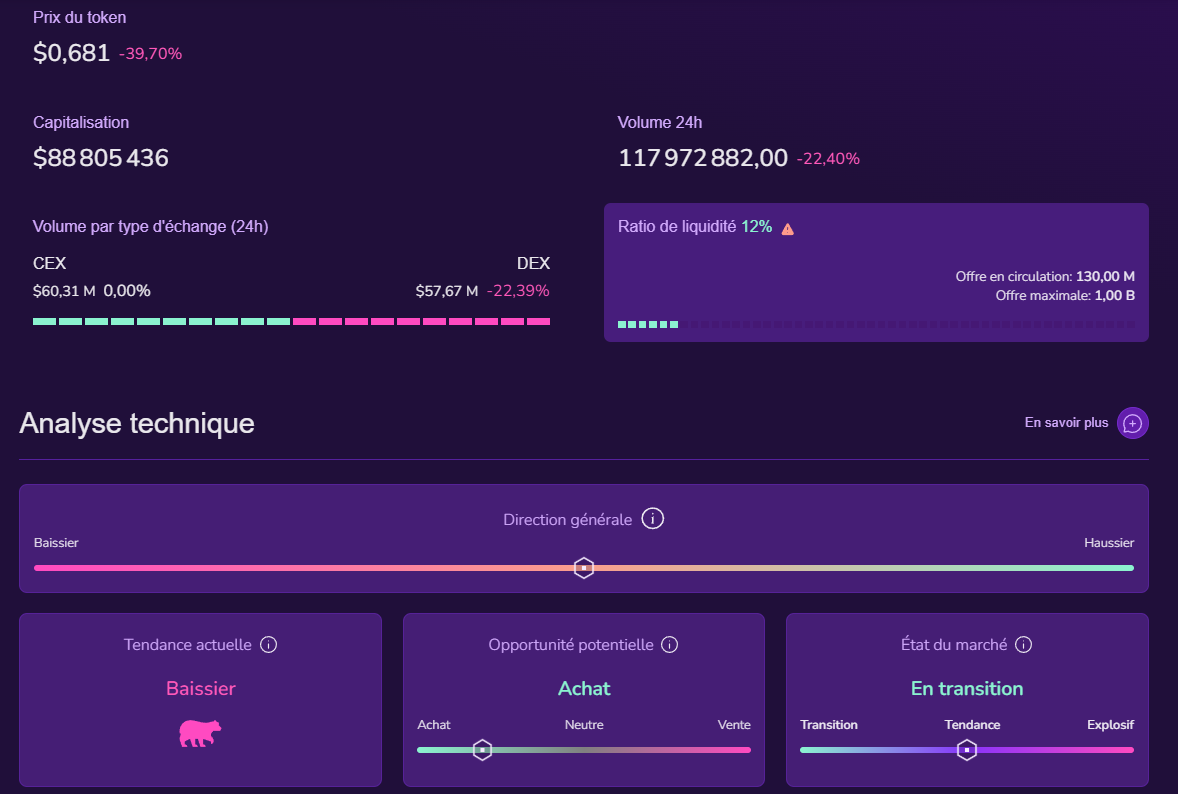The width and height of the screenshot is (1178, 794).
Task: Click the Capitalisation value $88 805 436
Action: pyautogui.click(x=101, y=157)
